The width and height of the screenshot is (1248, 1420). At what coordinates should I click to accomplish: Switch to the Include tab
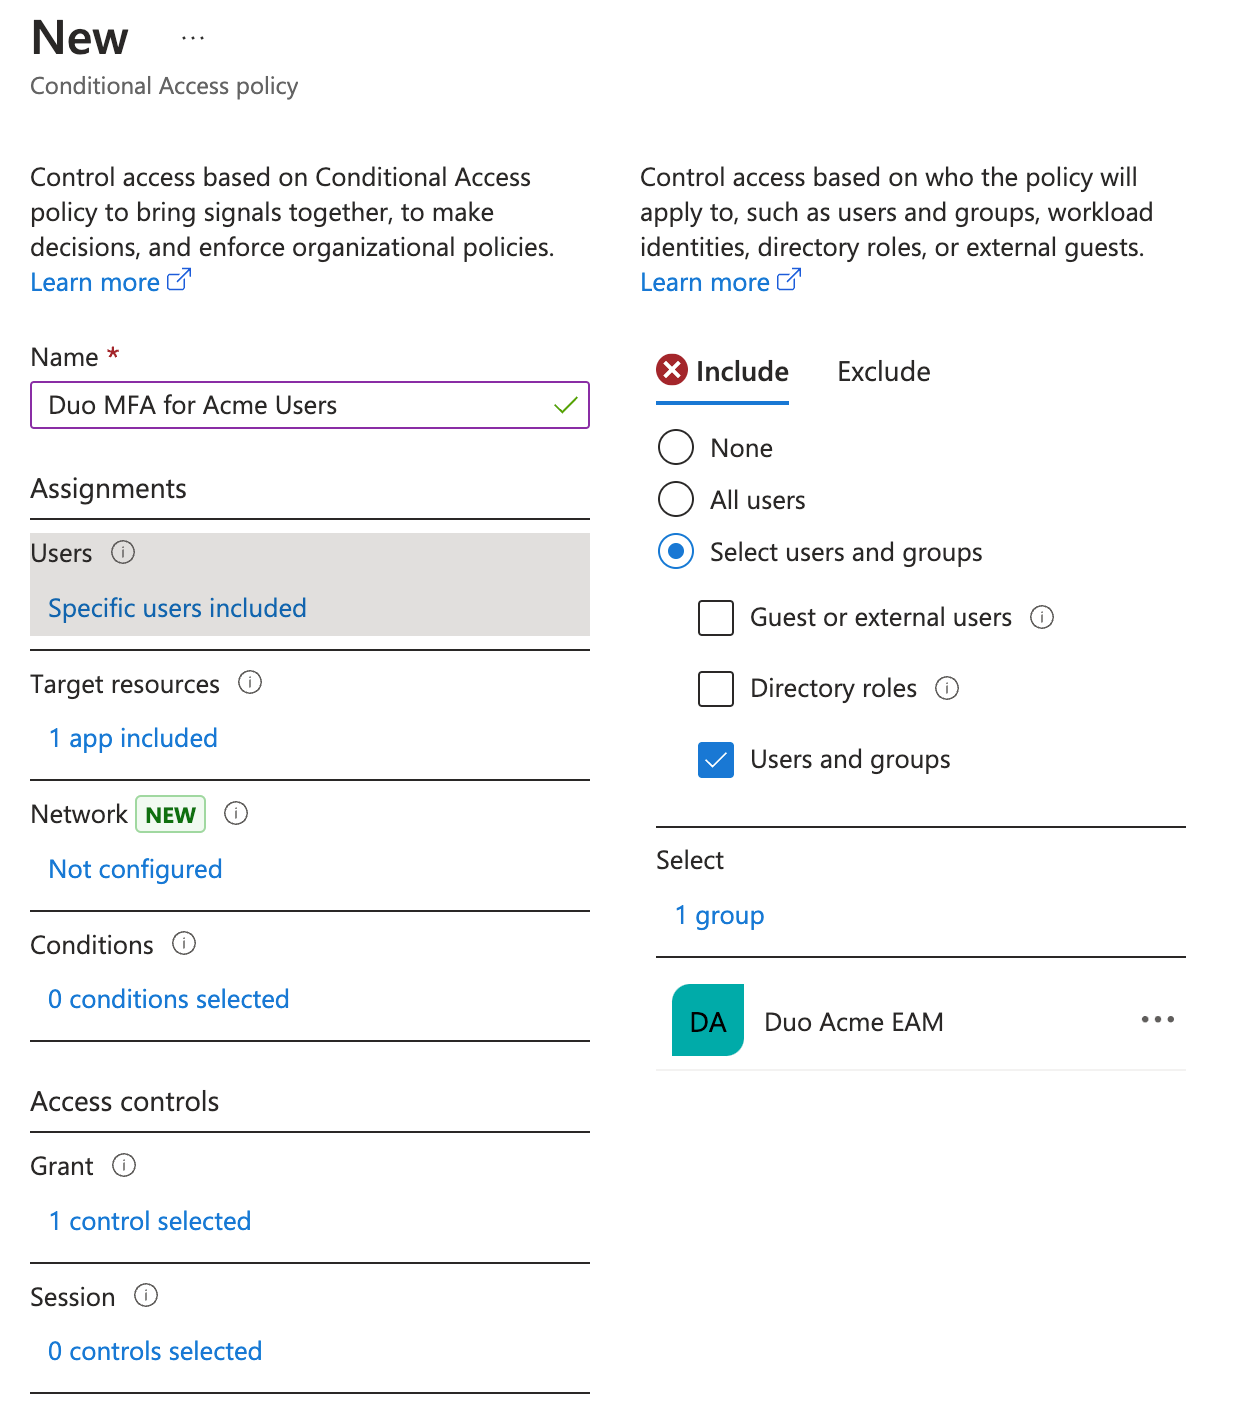(x=741, y=372)
